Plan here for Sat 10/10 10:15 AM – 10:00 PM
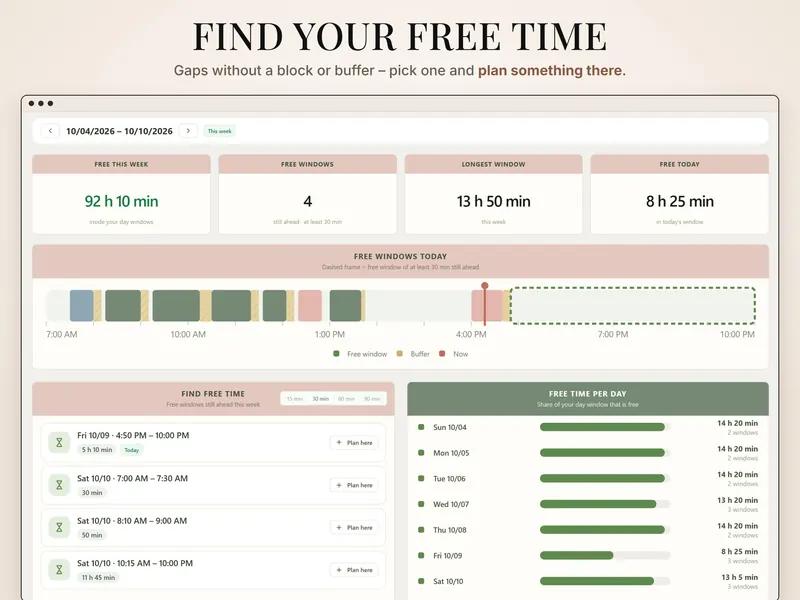 tap(354, 570)
